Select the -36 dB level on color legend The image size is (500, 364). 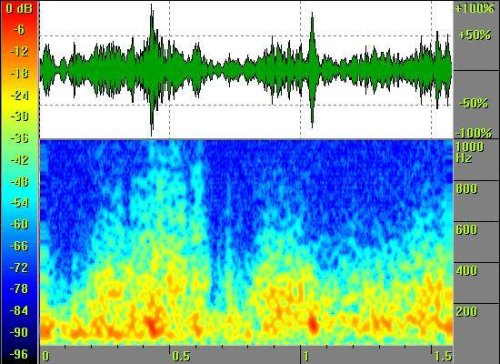pos(20,138)
